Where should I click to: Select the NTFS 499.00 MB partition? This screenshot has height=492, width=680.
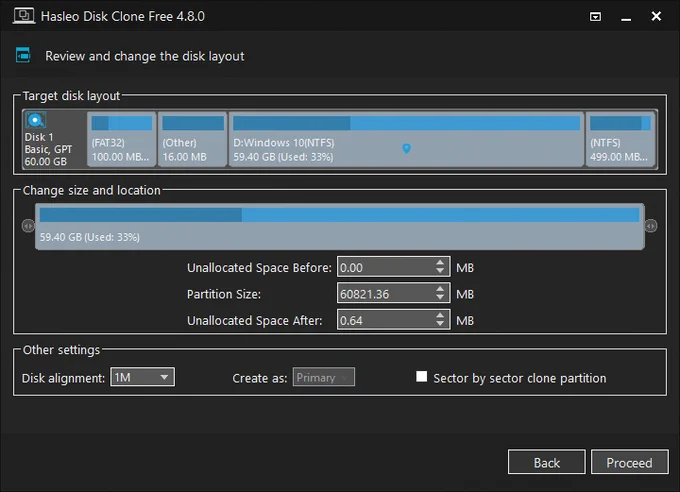[620, 139]
